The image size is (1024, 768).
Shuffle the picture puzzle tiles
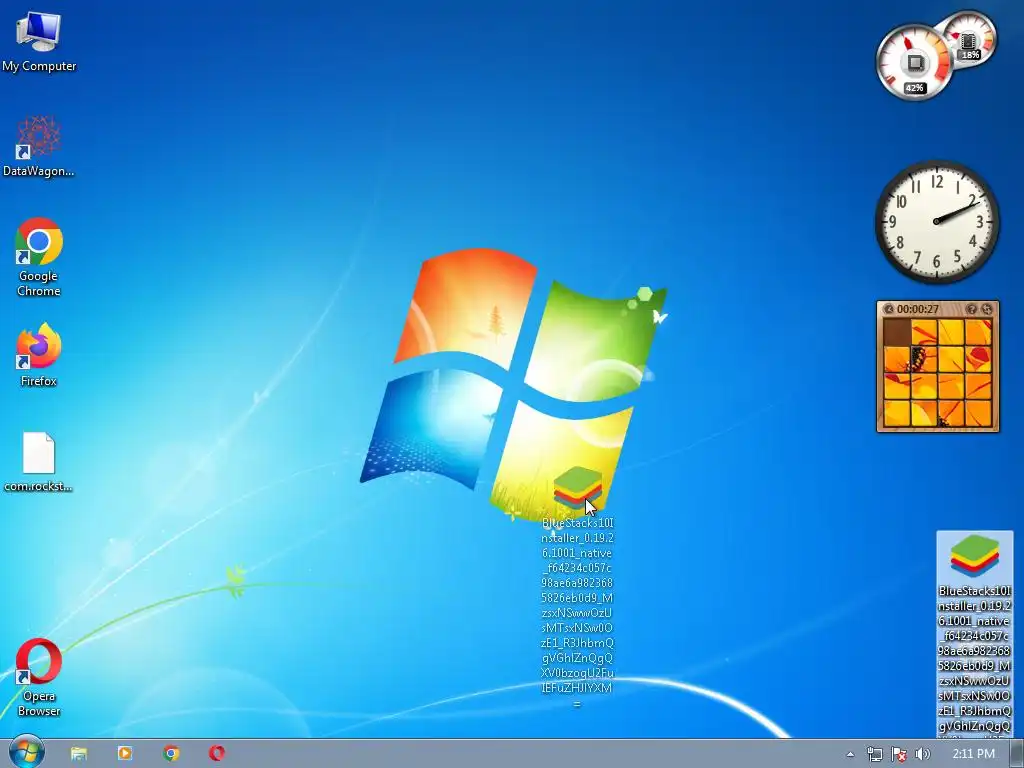(987, 309)
